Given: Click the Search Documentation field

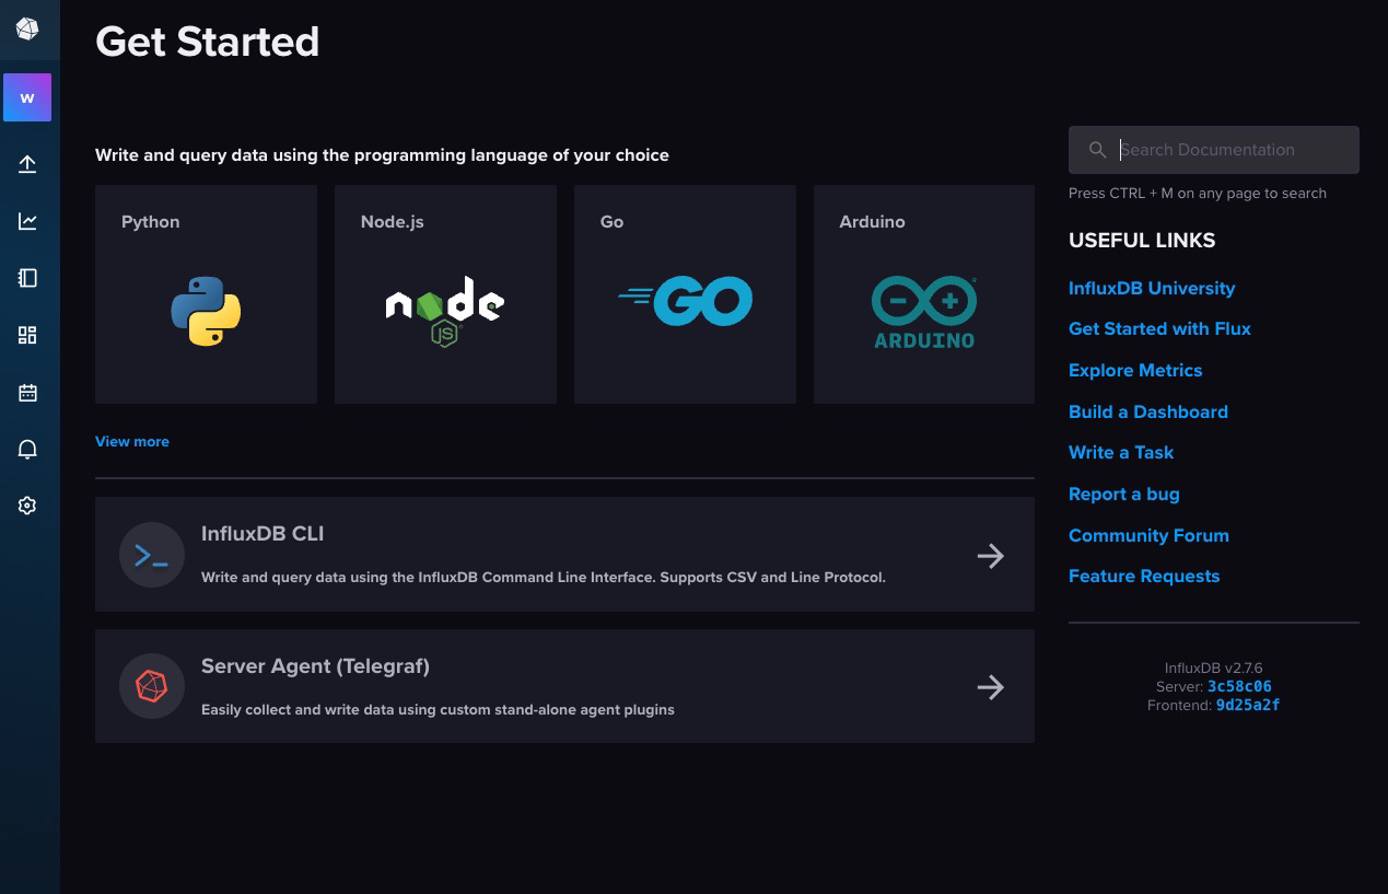Looking at the screenshot, I should [1213, 149].
